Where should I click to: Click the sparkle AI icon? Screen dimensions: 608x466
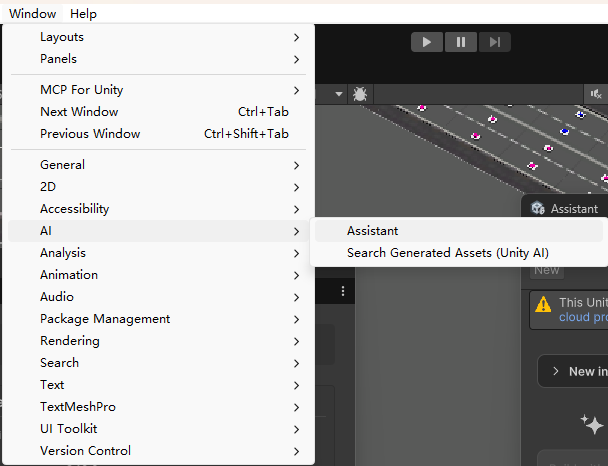[x=592, y=424]
